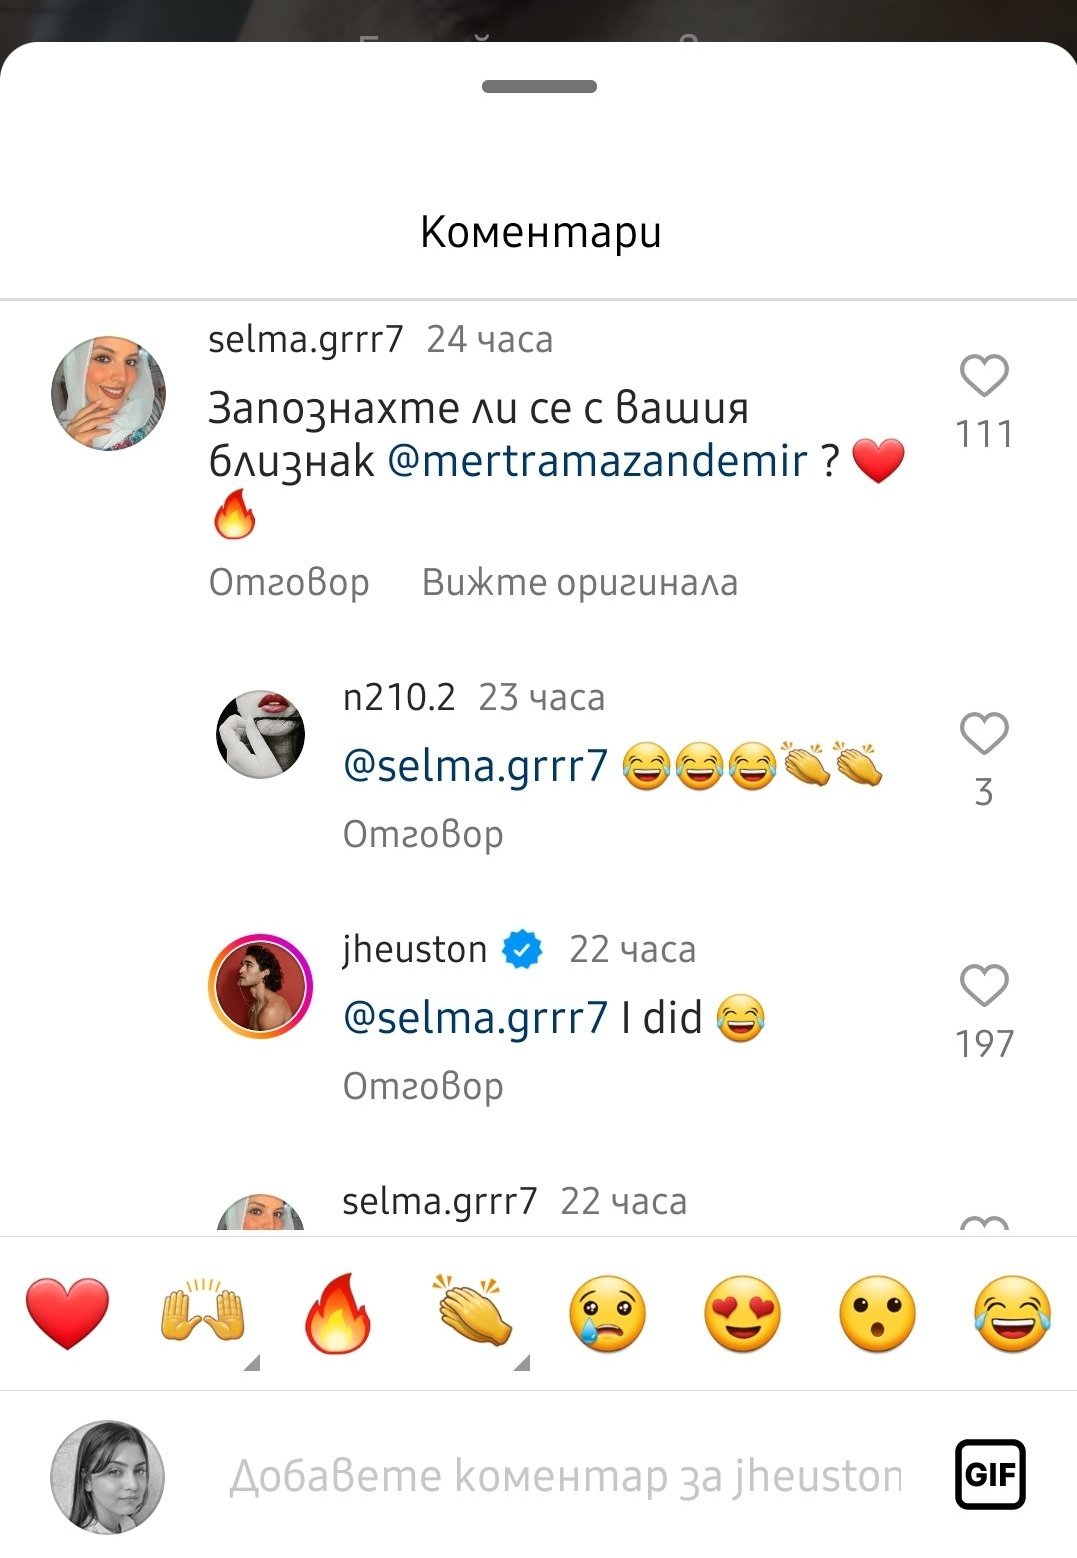
Task: Tap the clapping hands quick-reaction emoji
Action: 473,1313
